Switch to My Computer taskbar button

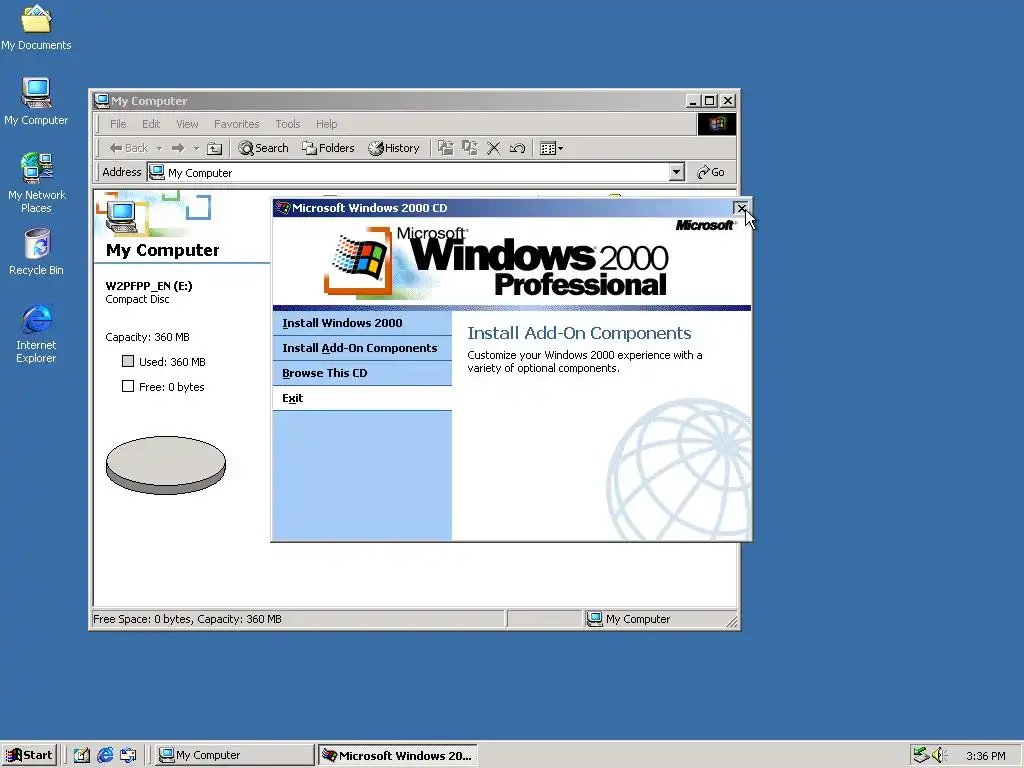235,755
